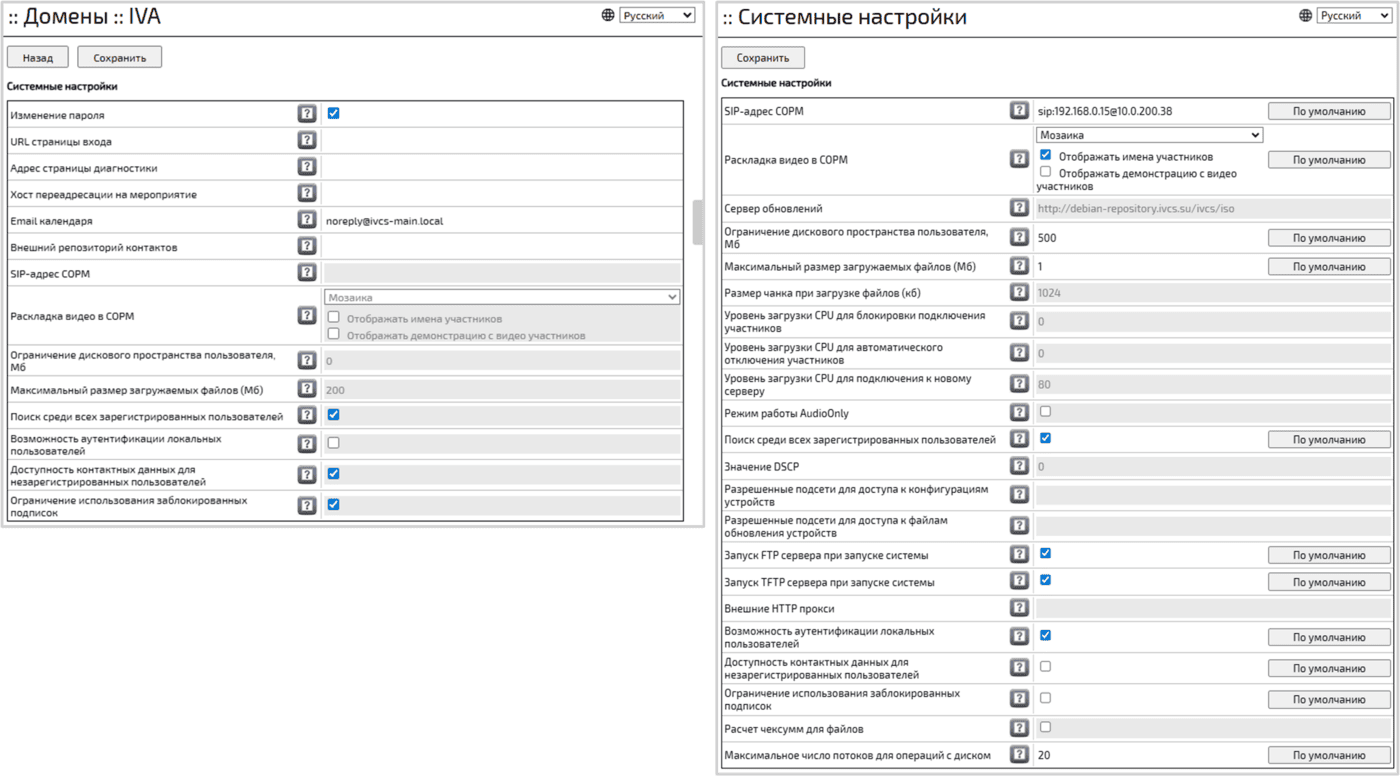This screenshot has width=1400, height=776.
Task: Open help icon for Email календаря
Action: point(307,220)
